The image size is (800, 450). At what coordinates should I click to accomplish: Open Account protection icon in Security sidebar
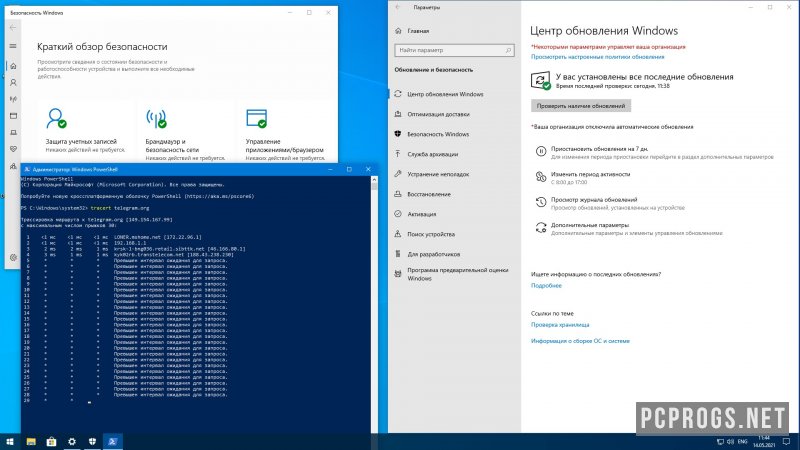(x=13, y=82)
